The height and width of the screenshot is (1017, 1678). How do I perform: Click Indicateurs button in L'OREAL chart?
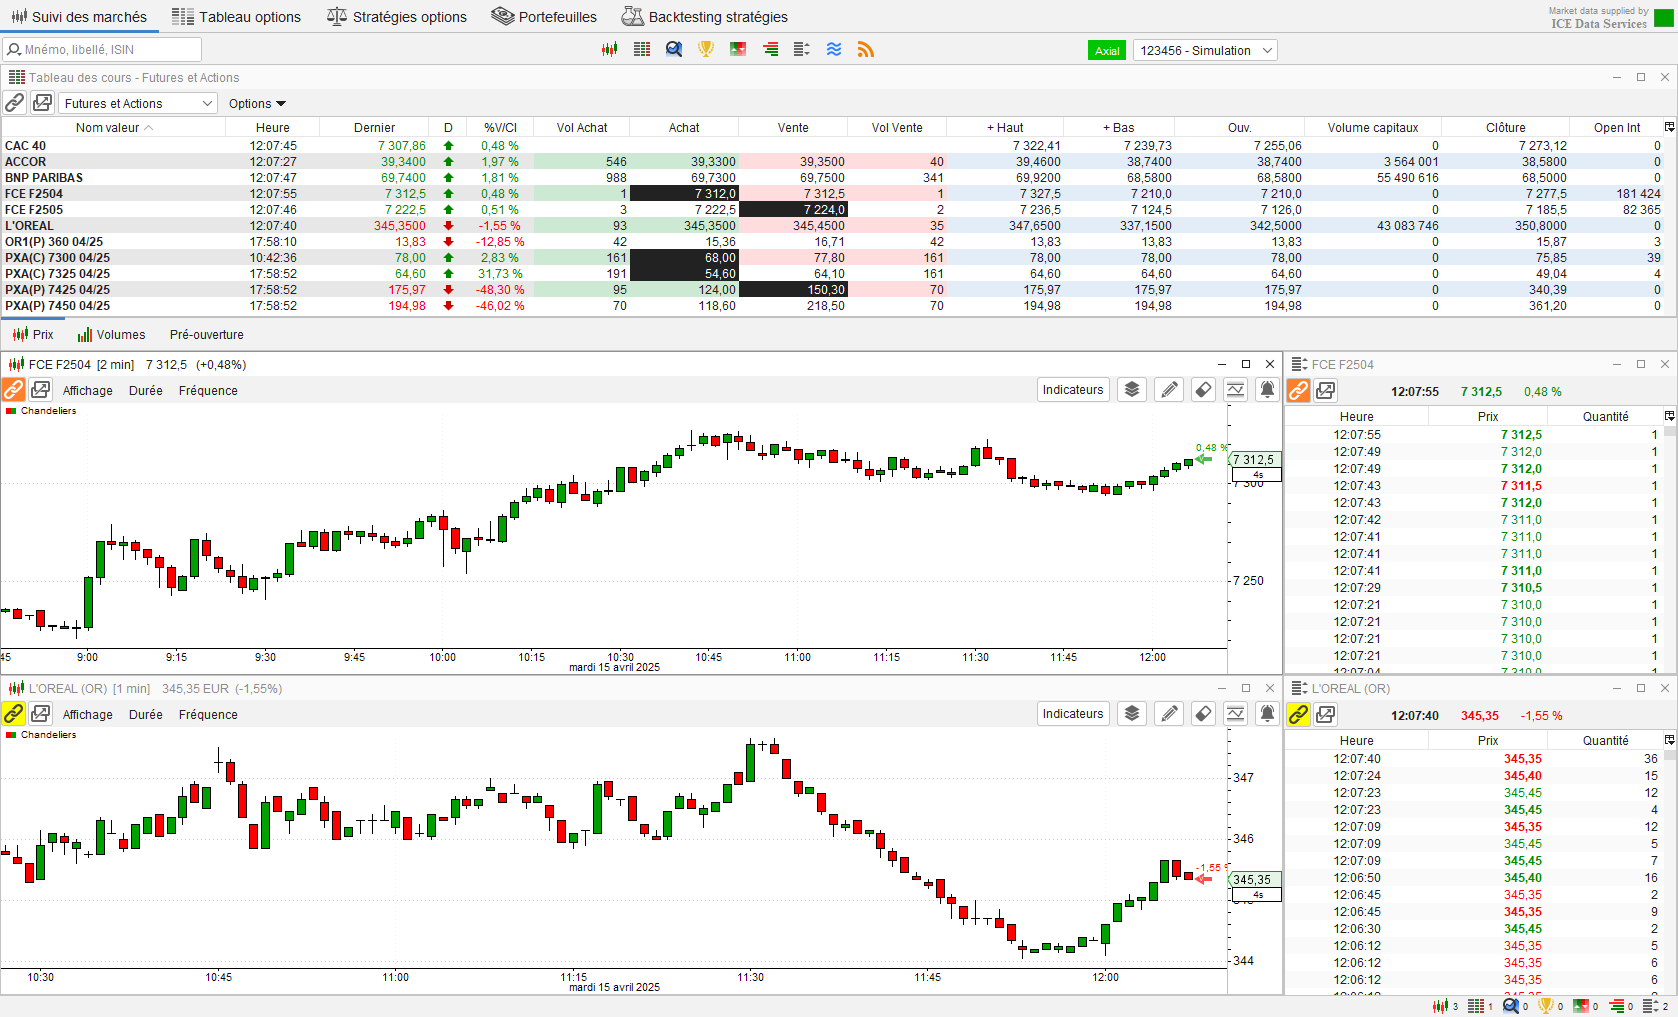(x=1073, y=714)
